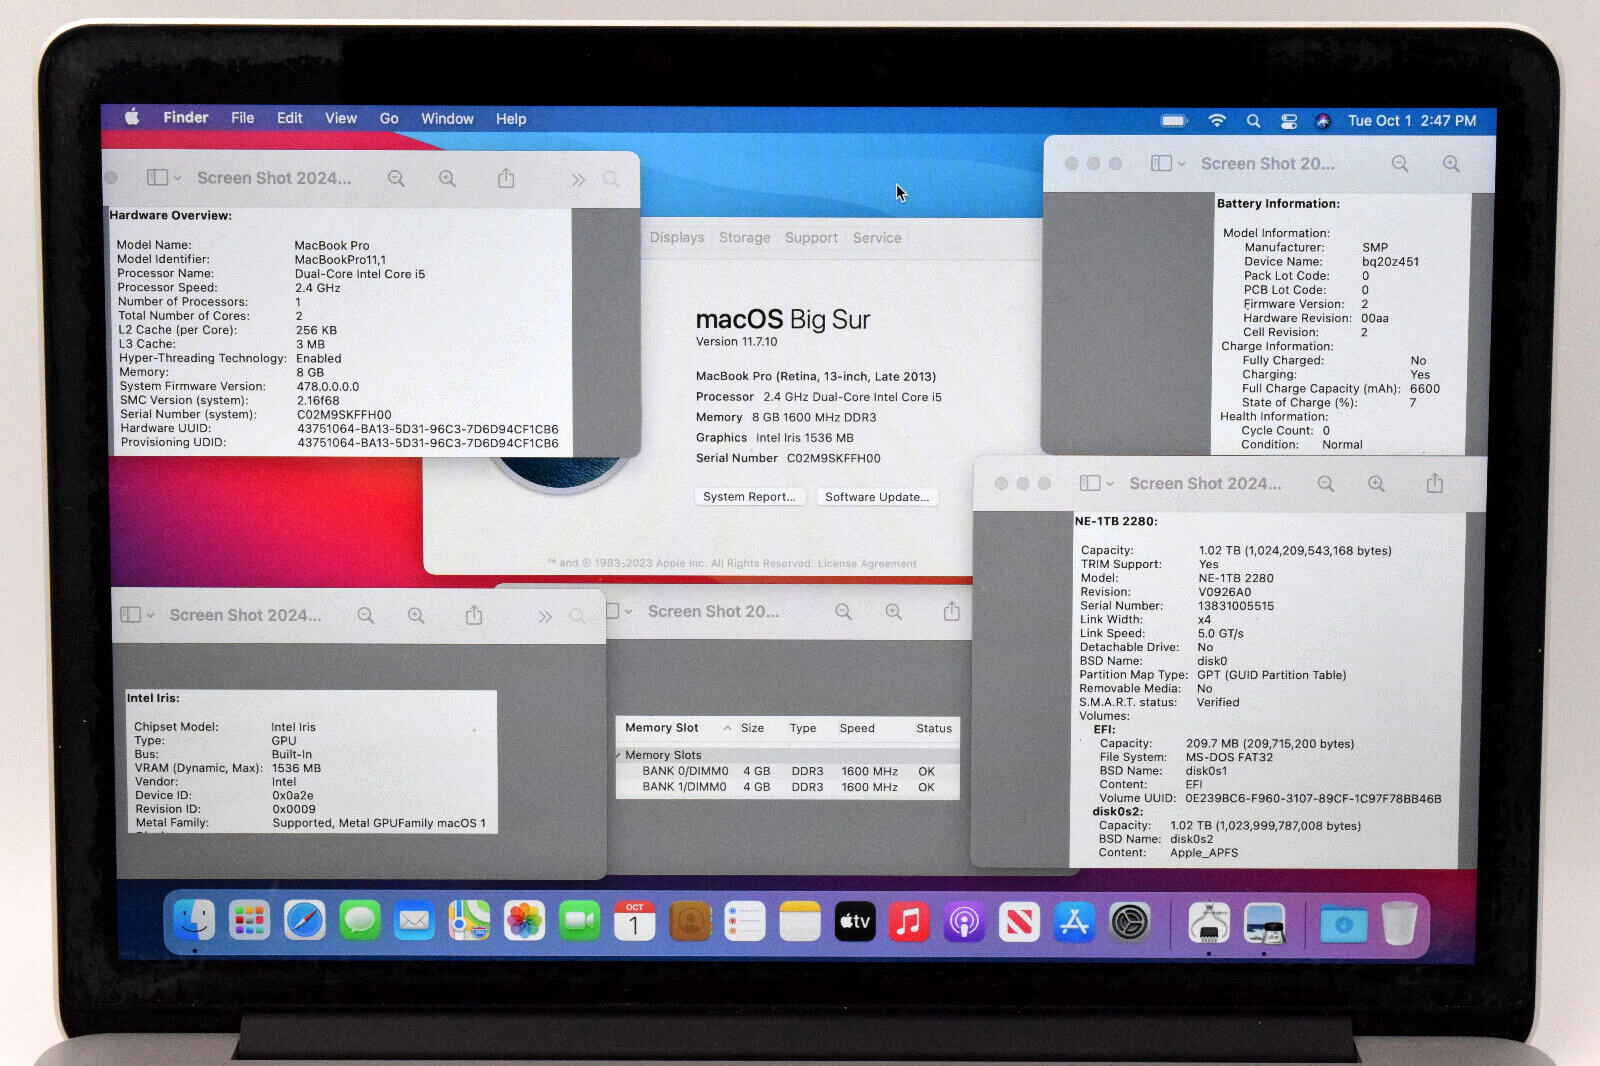Open News app in the Dock
1600x1066 pixels.
click(x=1019, y=921)
